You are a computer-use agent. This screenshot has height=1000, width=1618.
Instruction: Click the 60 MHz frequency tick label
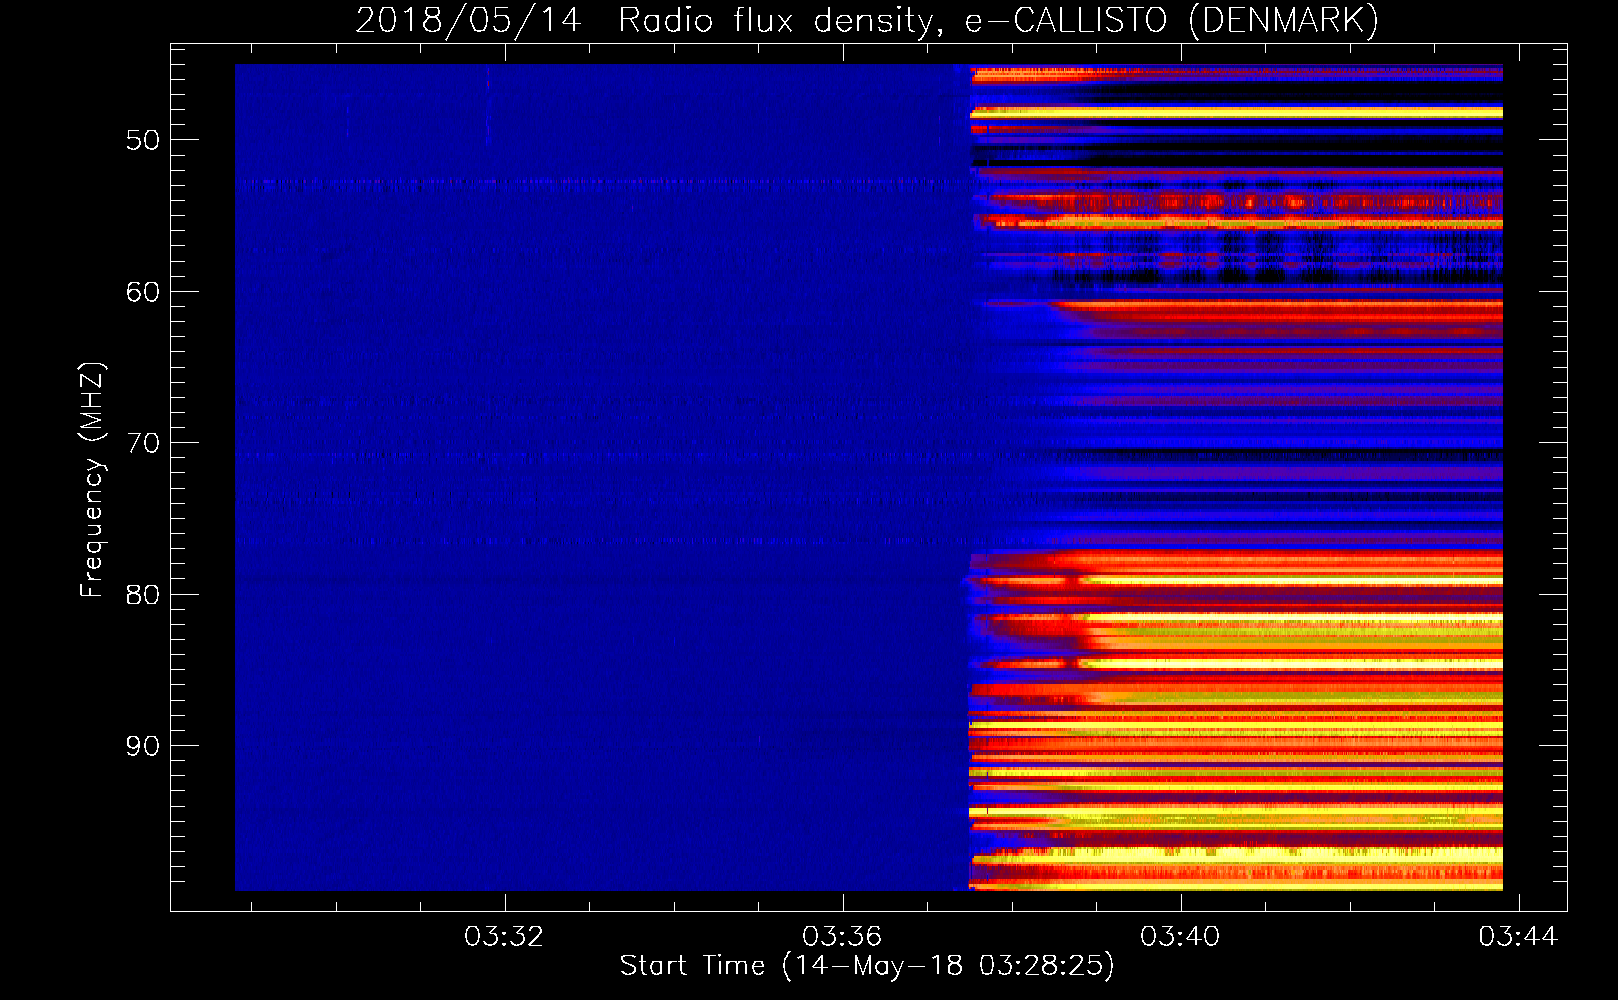pyautogui.click(x=143, y=292)
